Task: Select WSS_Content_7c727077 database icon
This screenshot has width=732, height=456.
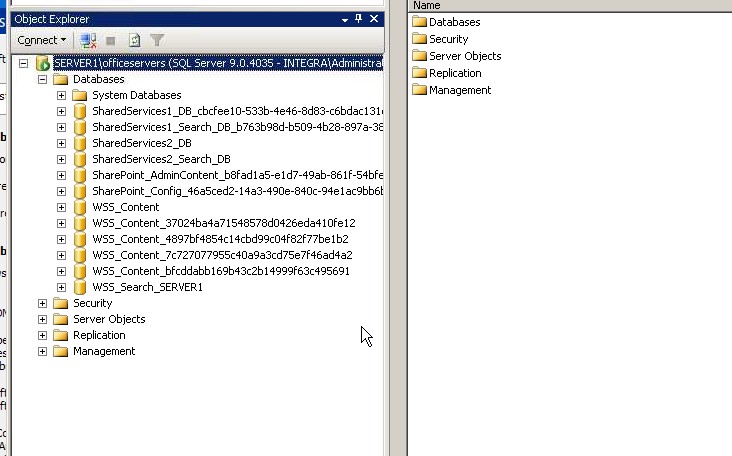Action: (80, 255)
